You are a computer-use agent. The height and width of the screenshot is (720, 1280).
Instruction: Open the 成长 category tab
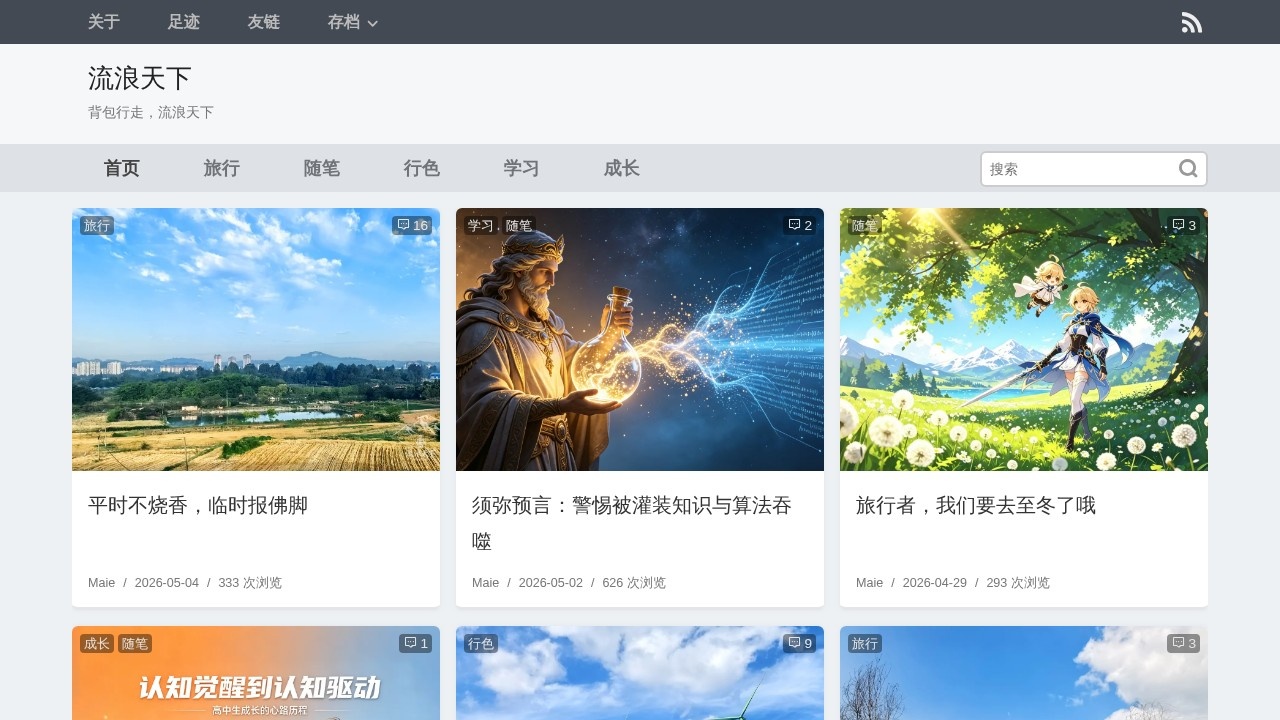click(x=622, y=168)
